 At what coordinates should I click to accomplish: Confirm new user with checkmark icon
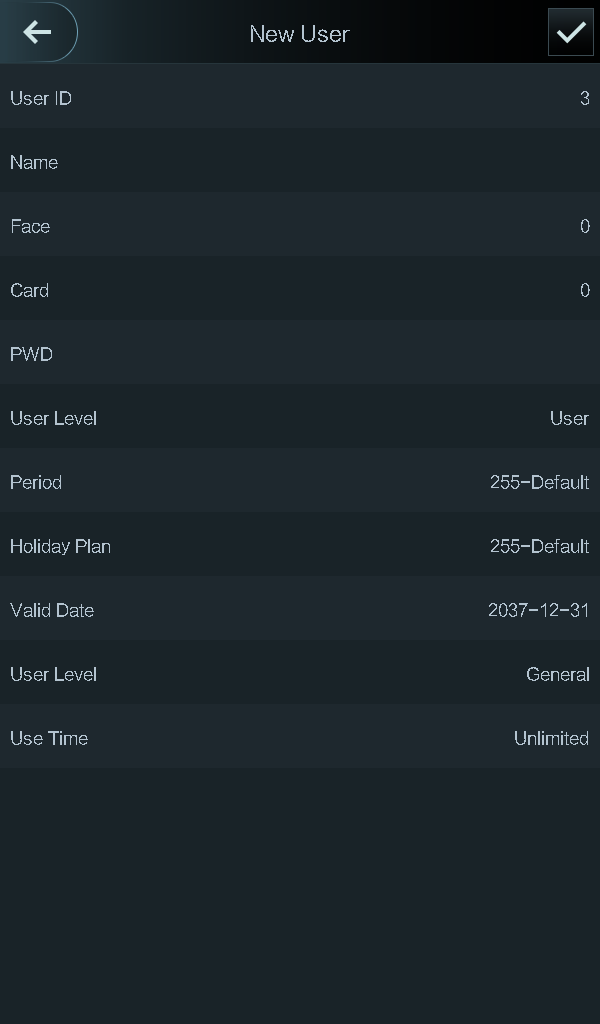point(570,33)
